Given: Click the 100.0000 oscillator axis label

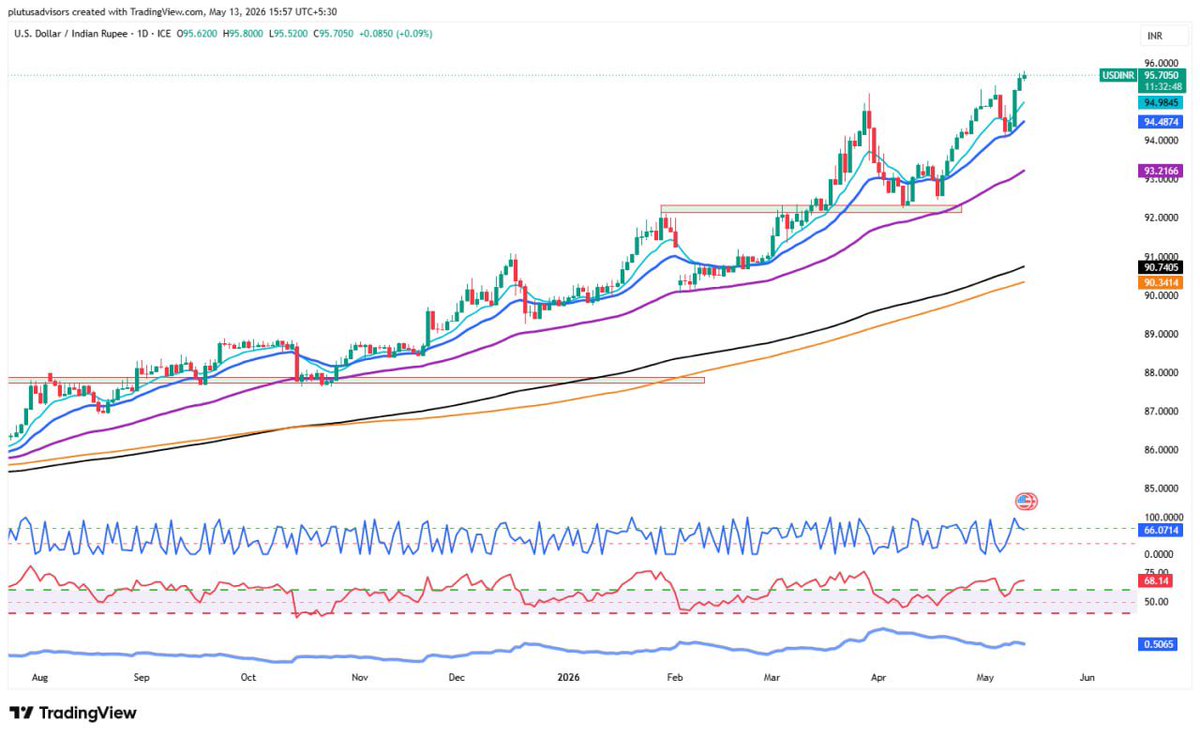Looking at the screenshot, I should pyautogui.click(x=1162, y=518).
